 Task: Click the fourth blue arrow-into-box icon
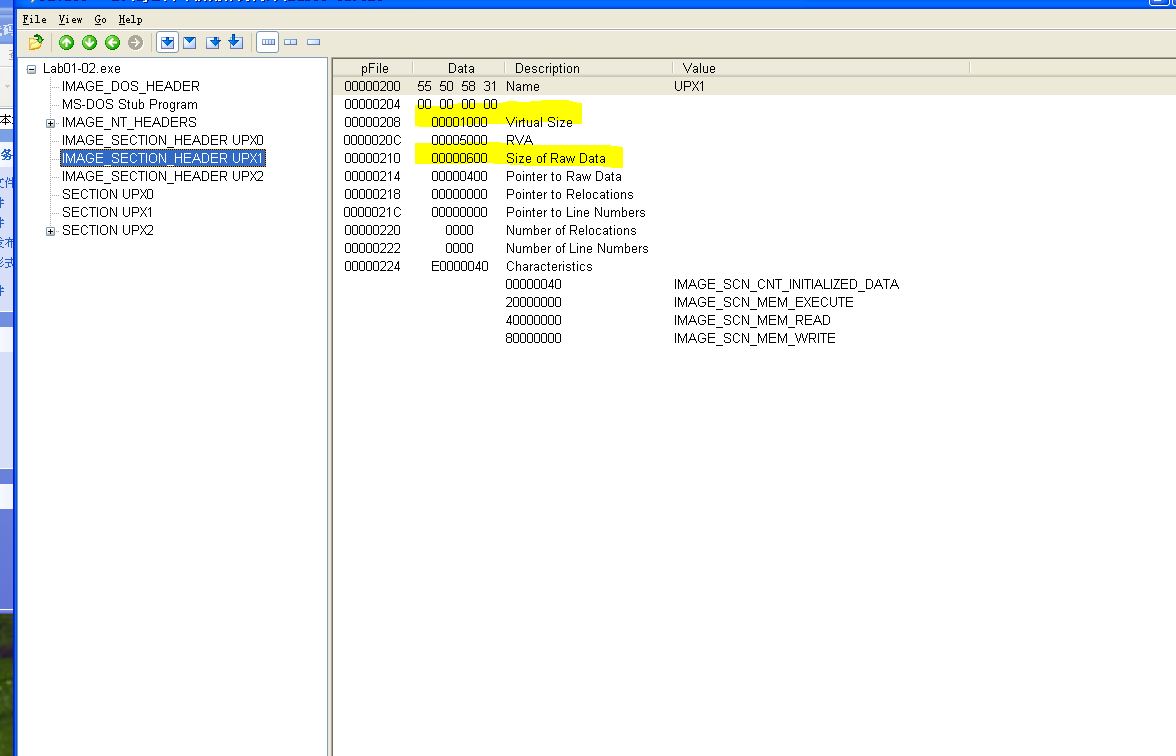tap(236, 43)
